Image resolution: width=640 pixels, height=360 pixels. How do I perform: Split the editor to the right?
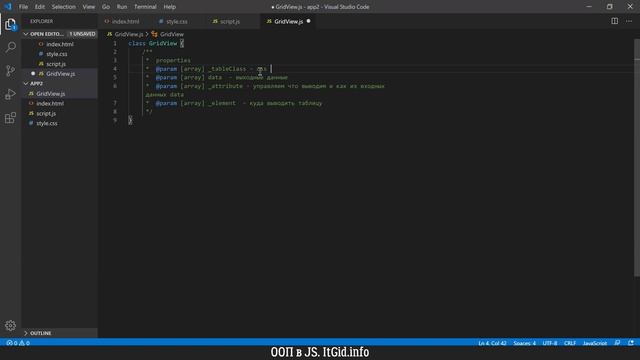coord(614,21)
